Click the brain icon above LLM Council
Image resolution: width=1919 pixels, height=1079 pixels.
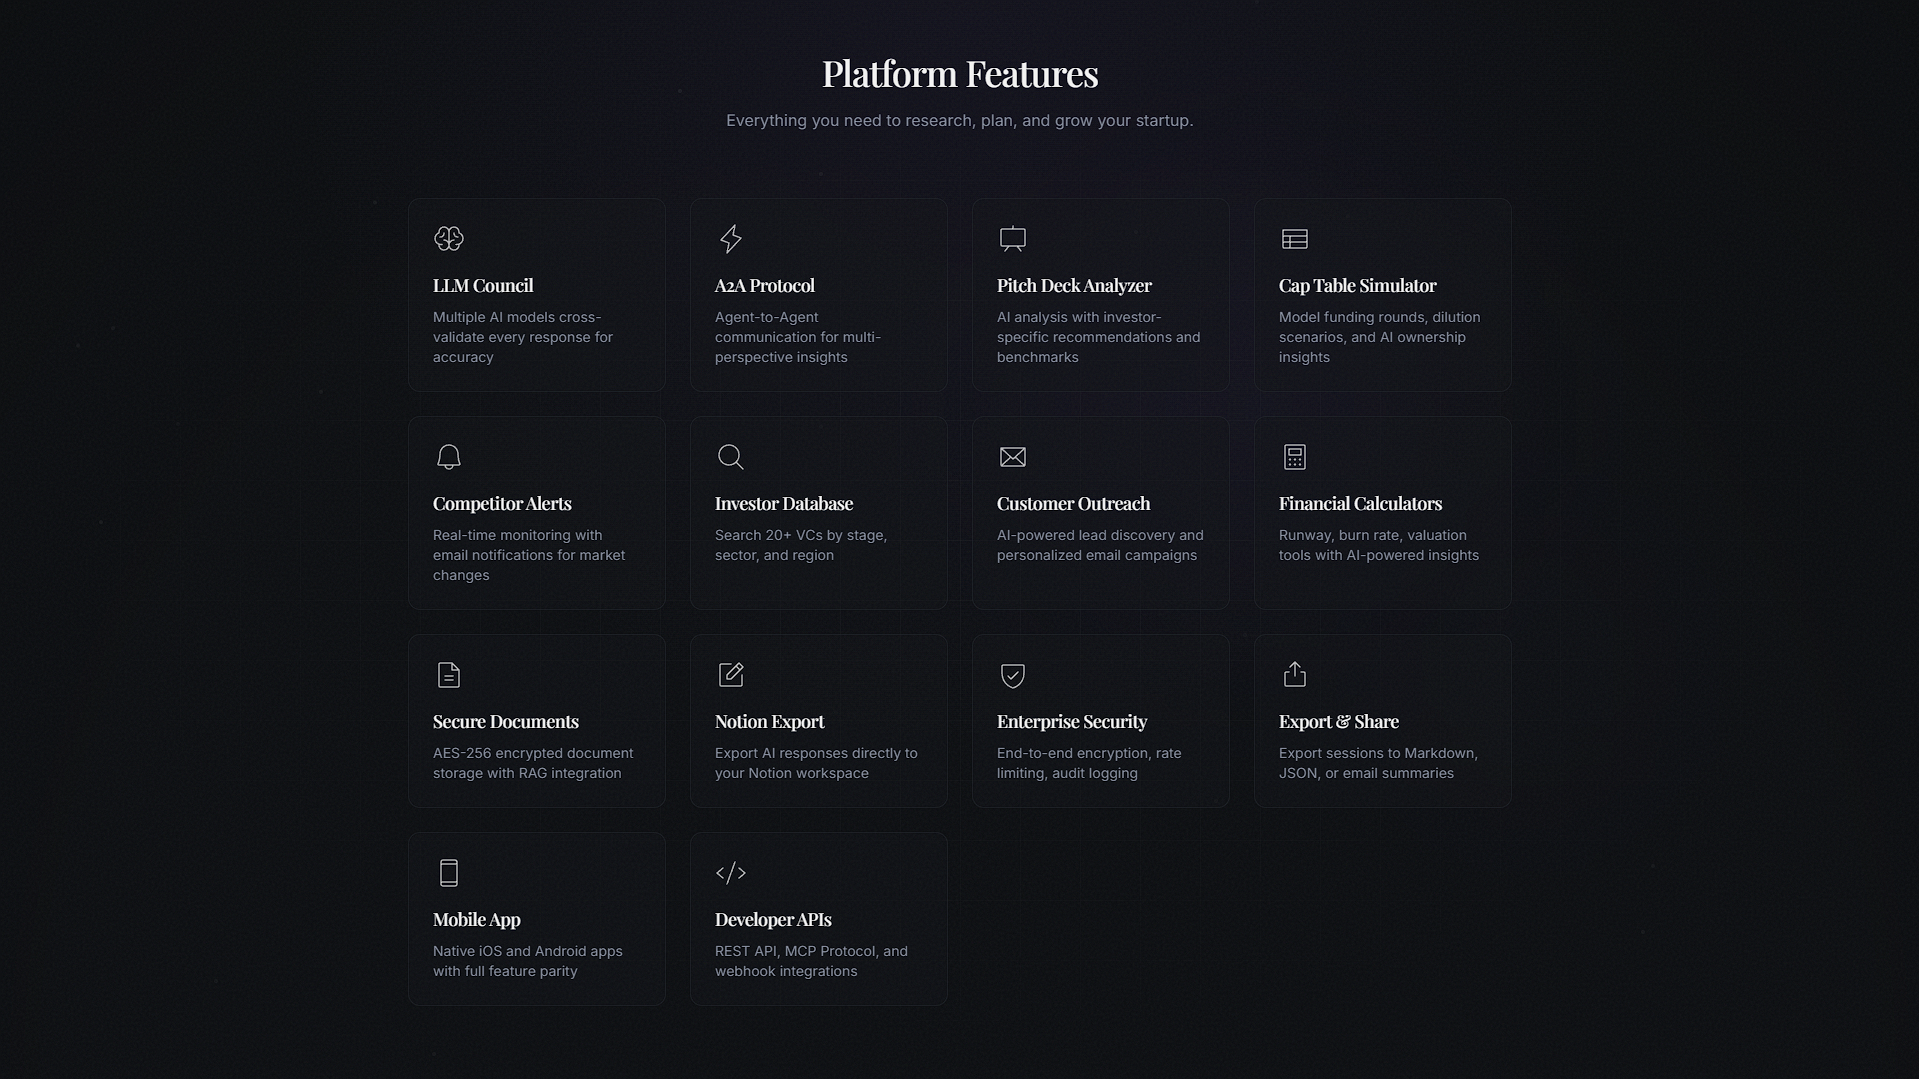click(x=449, y=239)
